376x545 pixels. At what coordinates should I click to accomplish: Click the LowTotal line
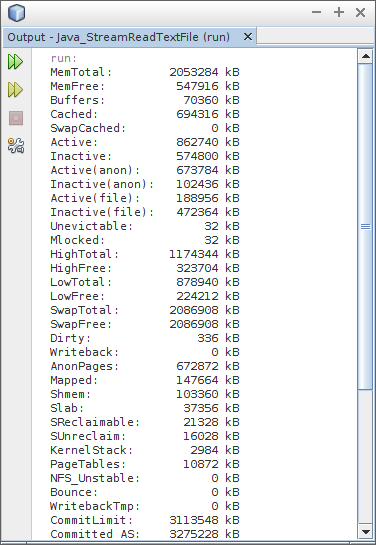(x=145, y=282)
